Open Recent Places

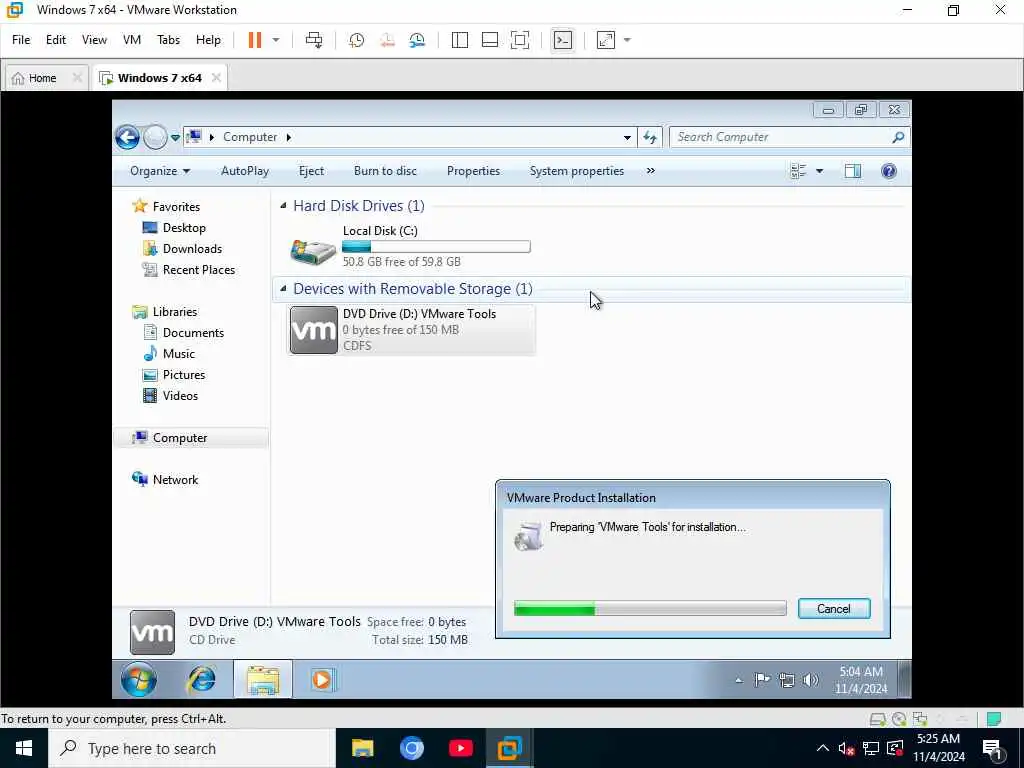199,270
